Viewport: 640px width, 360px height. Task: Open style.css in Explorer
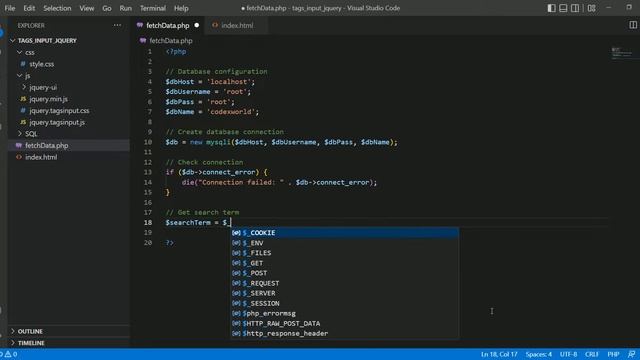click(41, 64)
